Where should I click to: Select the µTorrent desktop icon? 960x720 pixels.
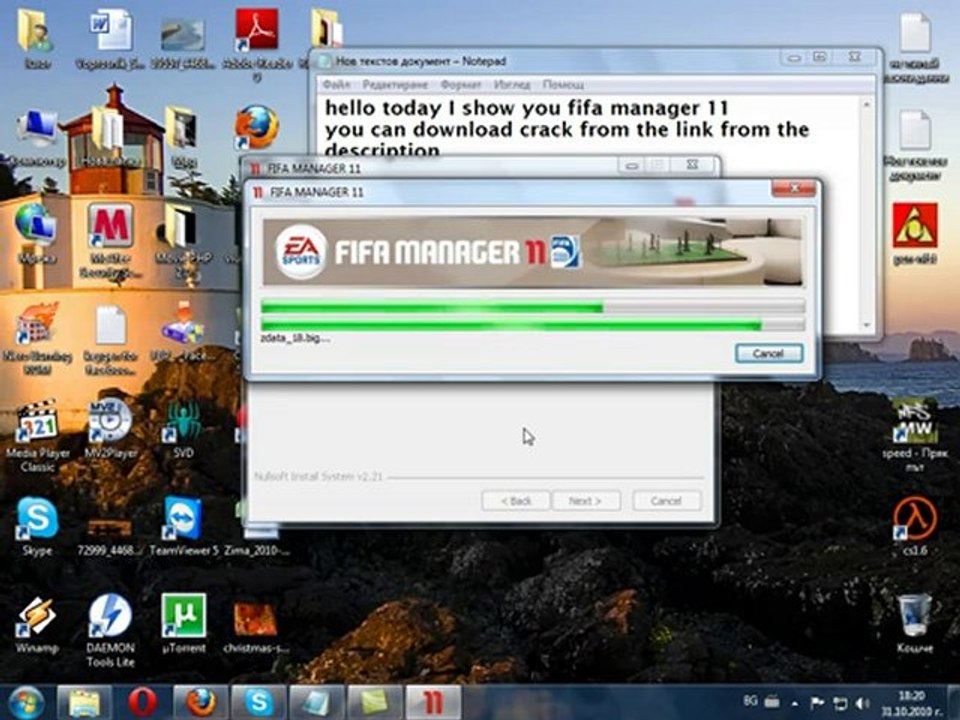[184, 623]
